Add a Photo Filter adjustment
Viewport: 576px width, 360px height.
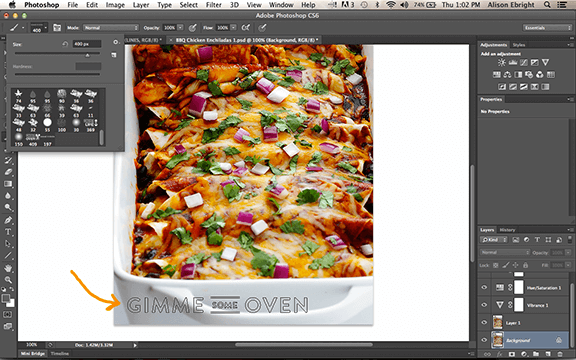pyautogui.click(x=529, y=75)
